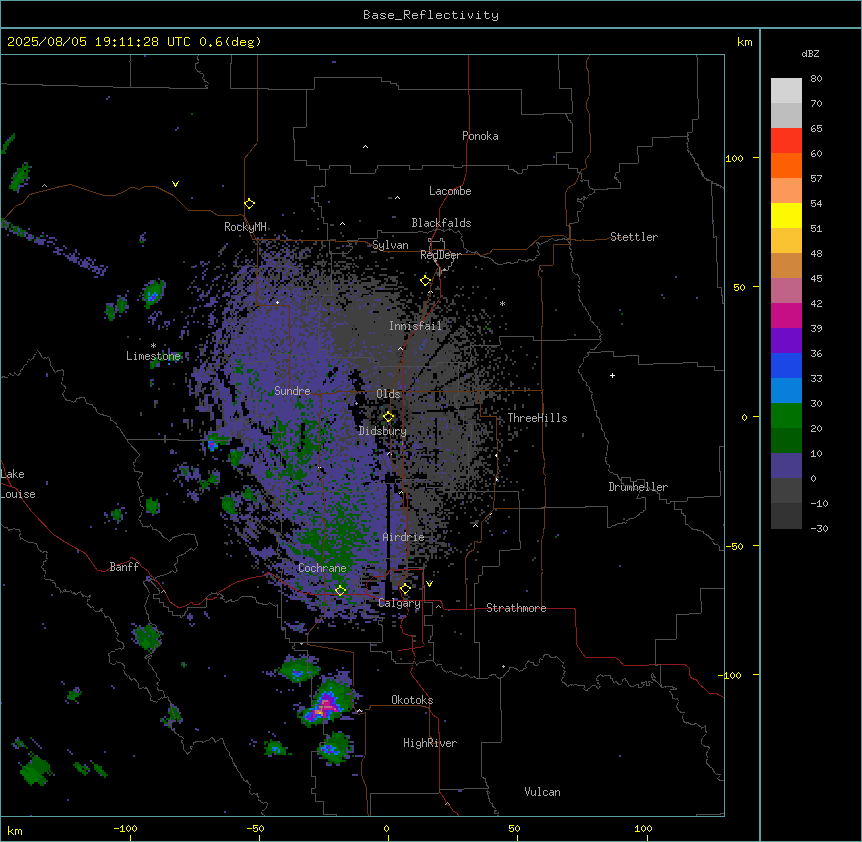Screen dimensions: 862x842
Task: Click the km unit label at bottom left
Action: coord(15,830)
